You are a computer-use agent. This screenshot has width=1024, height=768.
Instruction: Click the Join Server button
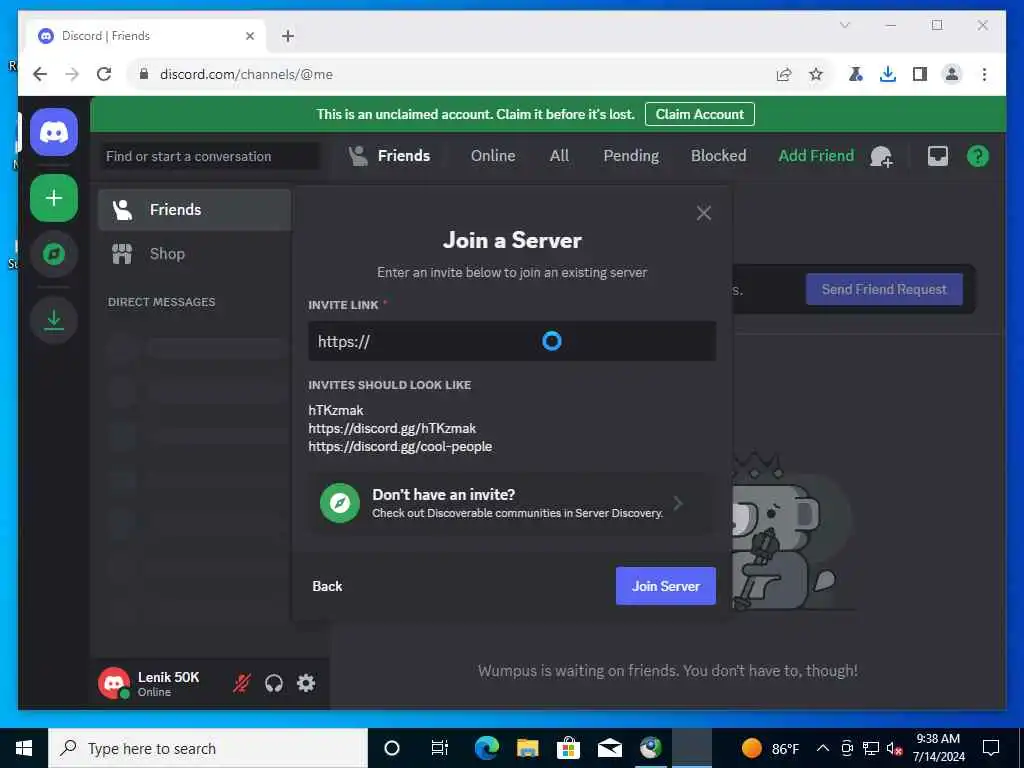[665, 586]
